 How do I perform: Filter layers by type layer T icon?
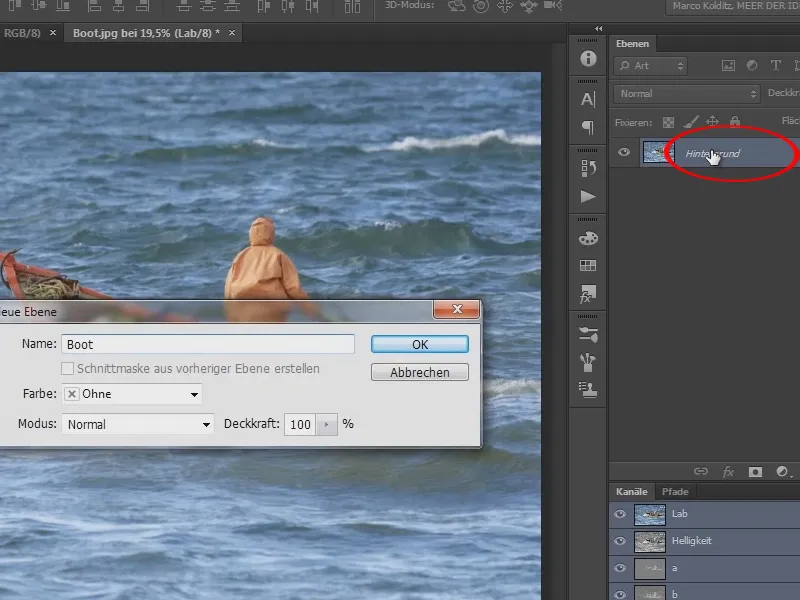(776, 65)
